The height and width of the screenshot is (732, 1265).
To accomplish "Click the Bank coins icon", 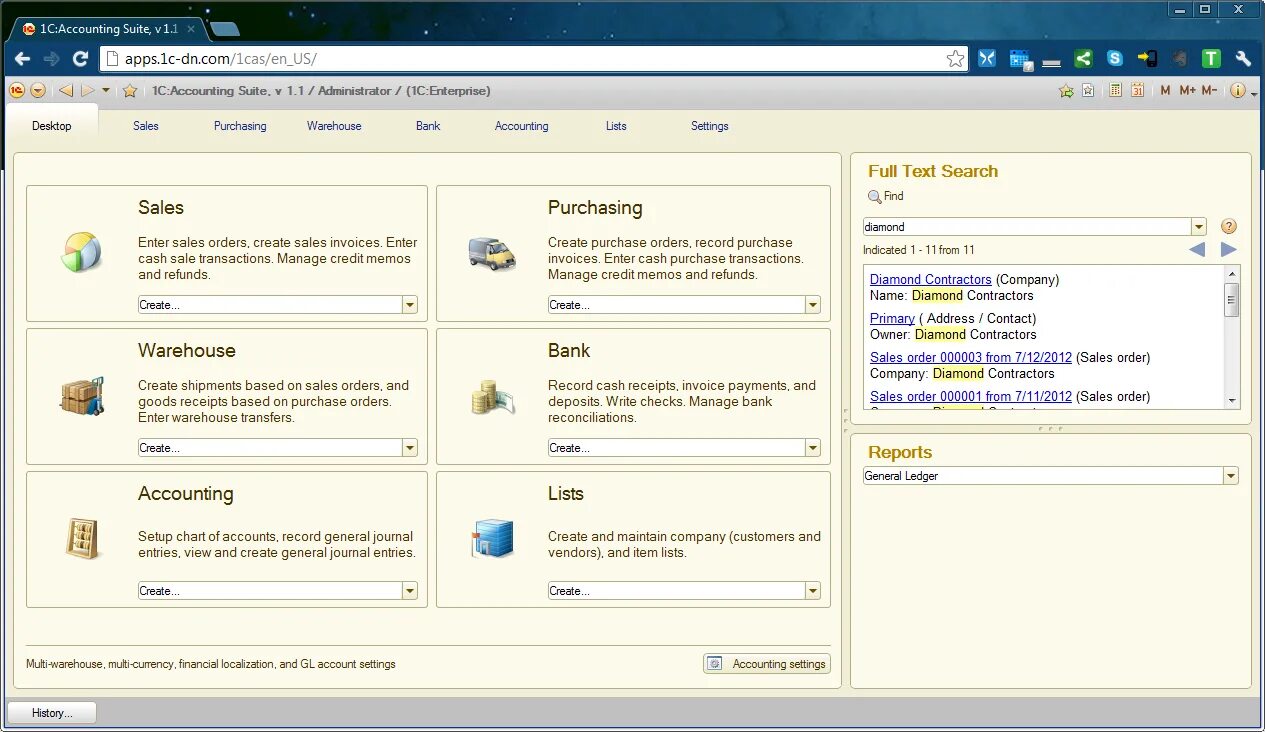I will coord(493,397).
